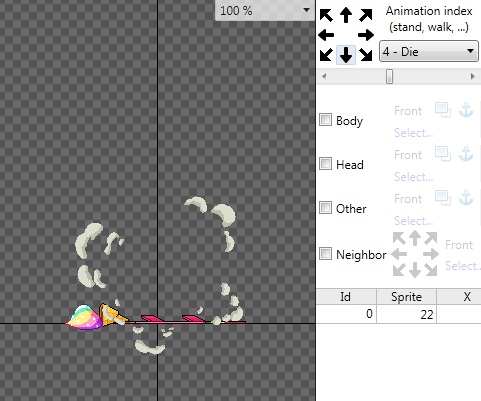The image size is (481, 401).
Task: Select the up direction arrow
Action: 346,15
